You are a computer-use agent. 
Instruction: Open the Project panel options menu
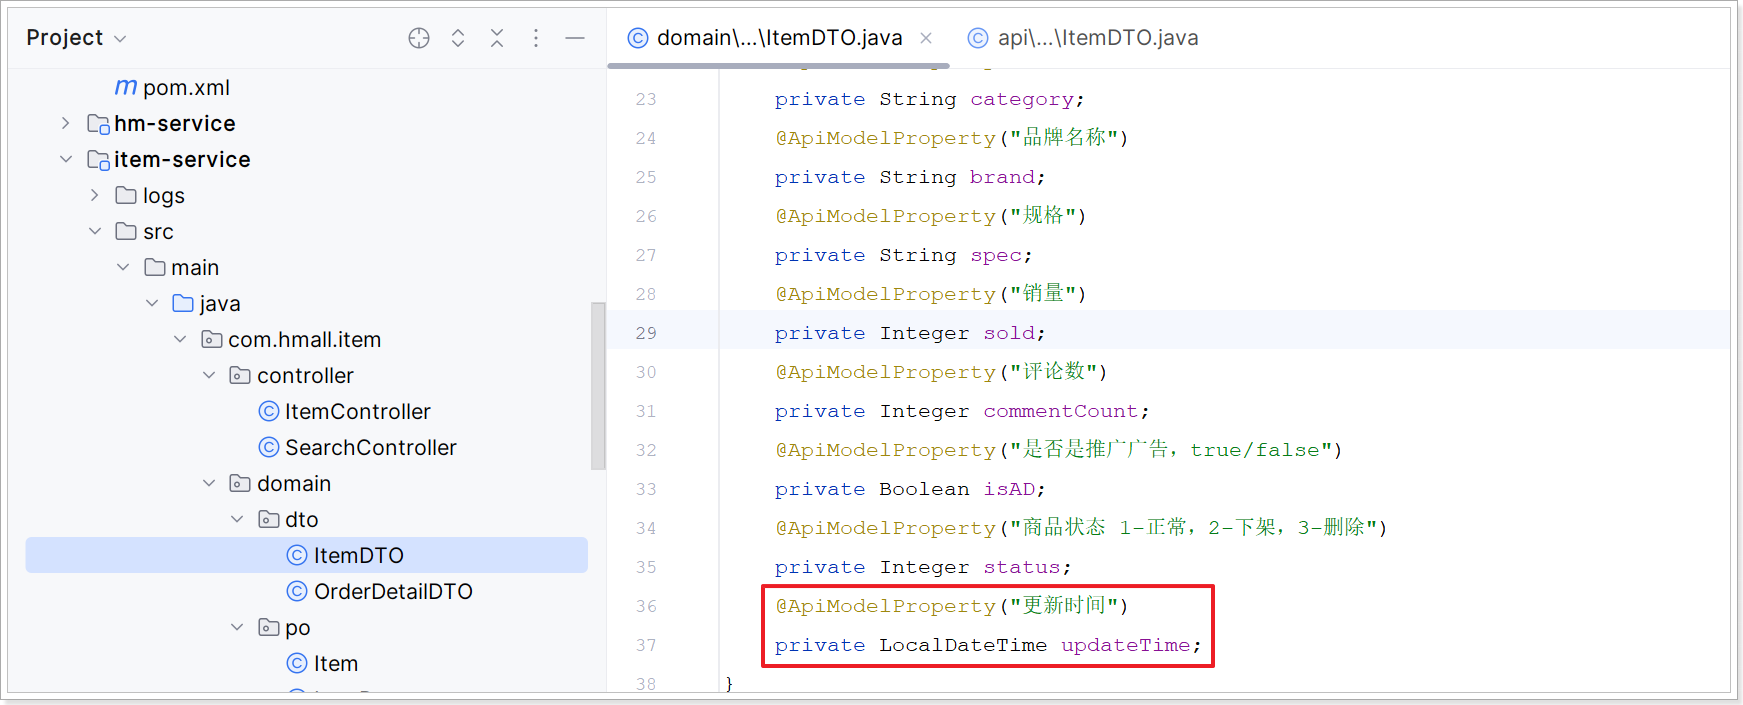coord(536,38)
